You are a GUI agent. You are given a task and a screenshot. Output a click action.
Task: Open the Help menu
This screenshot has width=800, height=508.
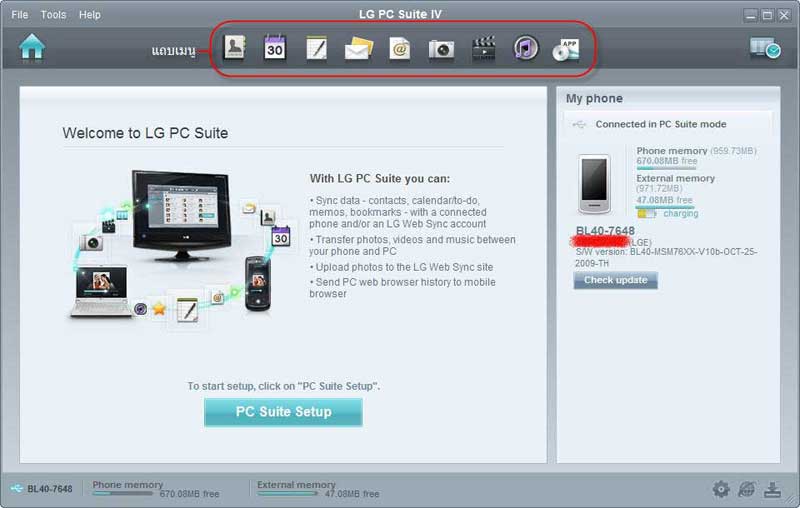(90, 15)
